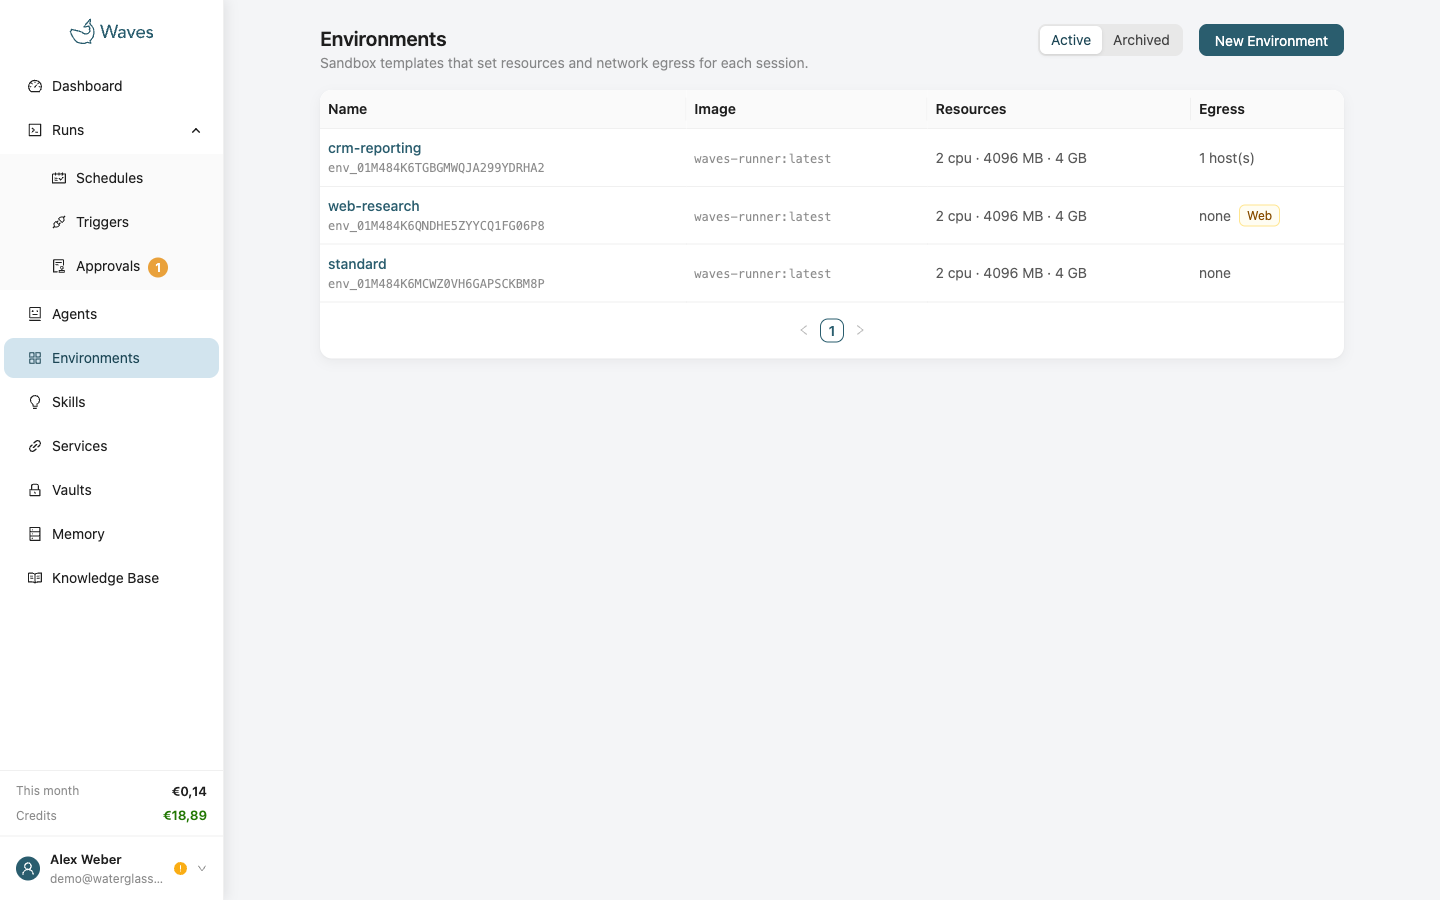Open the Dashboard gauge icon
The height and width of the screenshot is (900, 1440).
click(x=35, y=86)
